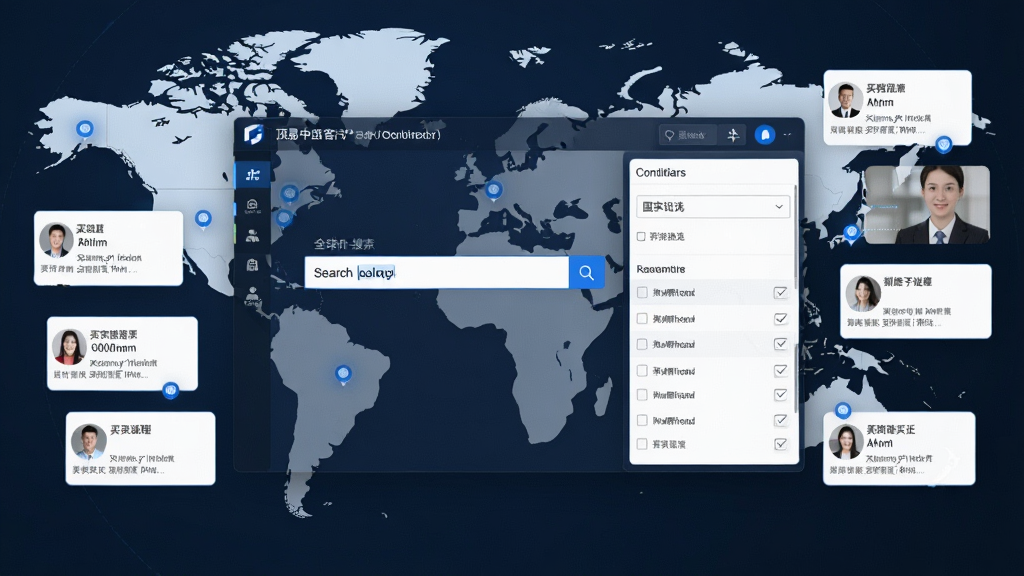Click the sparkle icon beside the bell
1024x576 pixels.
coord(733,135)
